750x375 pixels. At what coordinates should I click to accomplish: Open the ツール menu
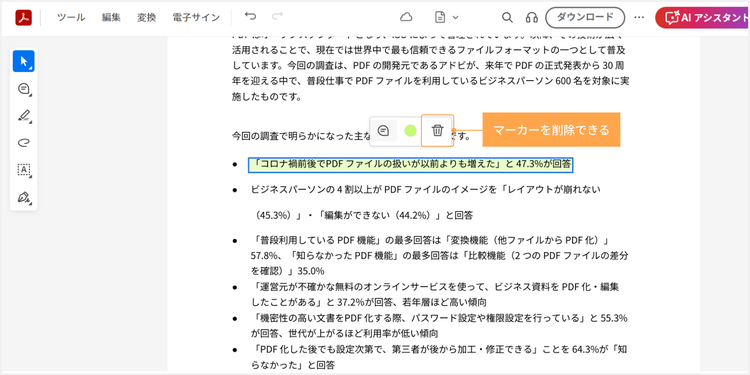pos(71,18)
